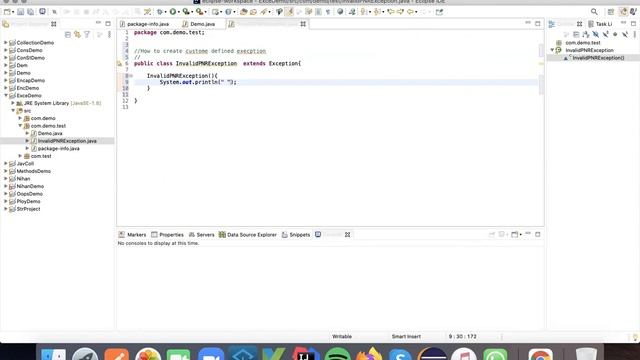Switch to the package-info.java editor tab
The width and height of the screenshot is (640, 360).
144,24
